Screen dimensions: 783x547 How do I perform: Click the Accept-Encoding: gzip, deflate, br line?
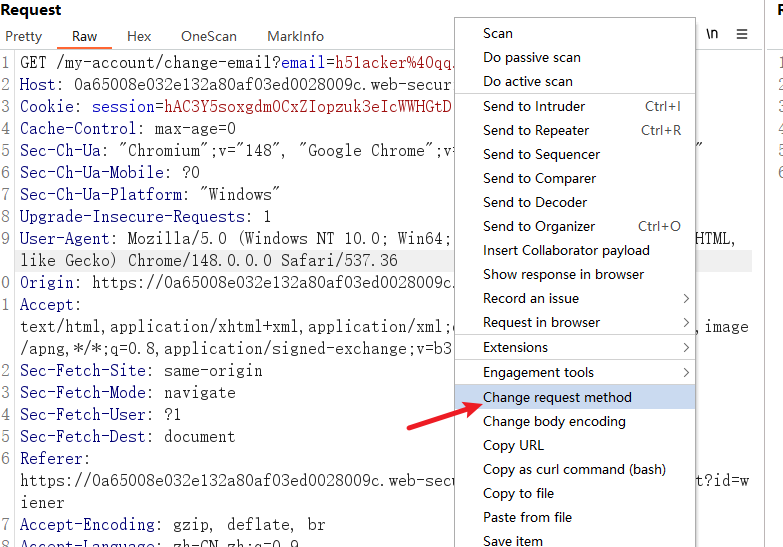point(173,524)
